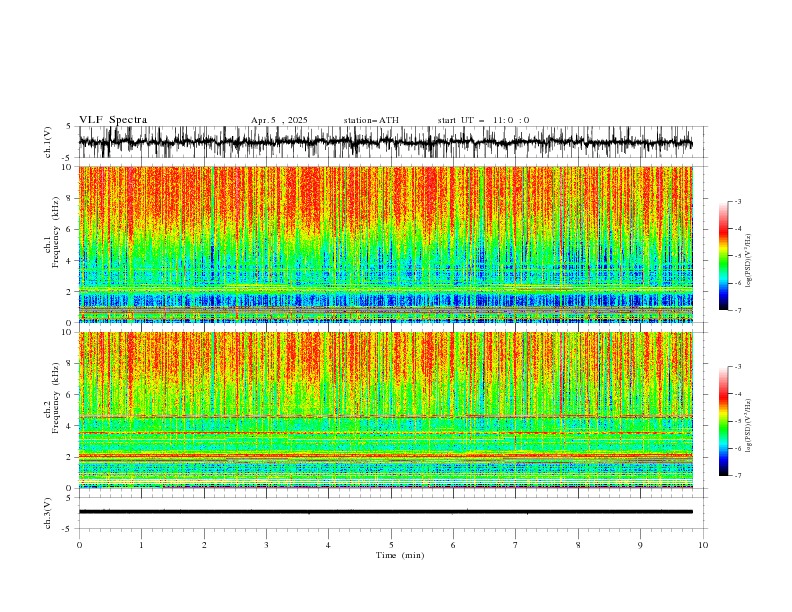Viewport: 792px width, 612px height.
Task: Click the upper colorbar's log(PSD)(V²/Hz) label
Action: point(749,261)
